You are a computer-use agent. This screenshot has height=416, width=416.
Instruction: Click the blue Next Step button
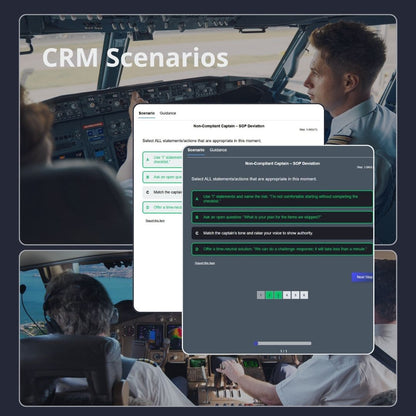[363, 277]
